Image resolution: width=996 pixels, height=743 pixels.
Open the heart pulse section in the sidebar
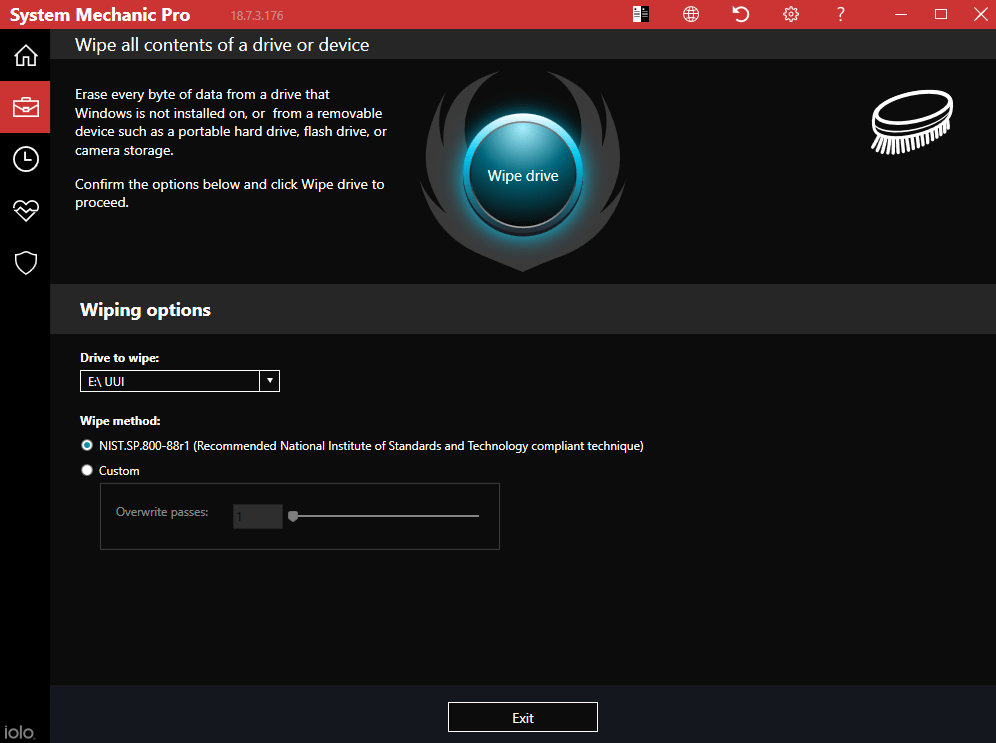click(25, 210)
